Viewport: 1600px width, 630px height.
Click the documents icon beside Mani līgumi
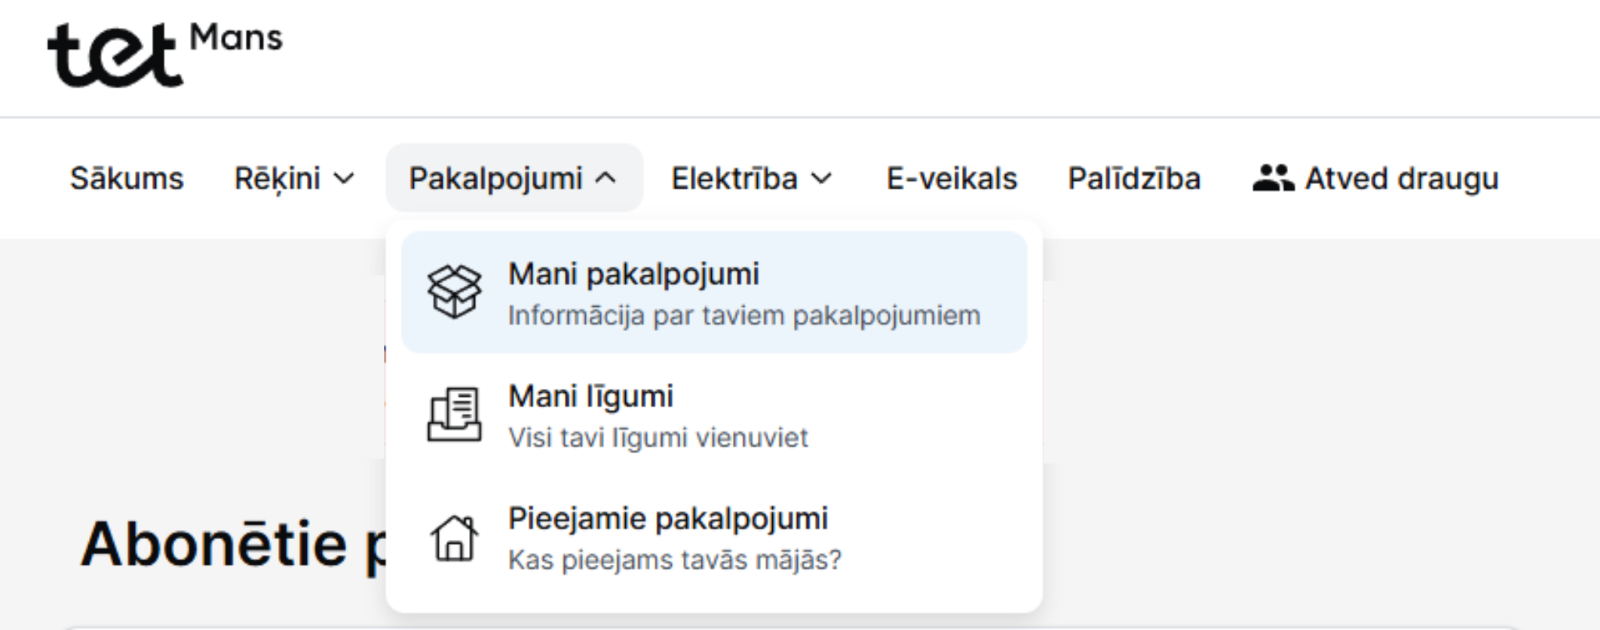[454, 414]
